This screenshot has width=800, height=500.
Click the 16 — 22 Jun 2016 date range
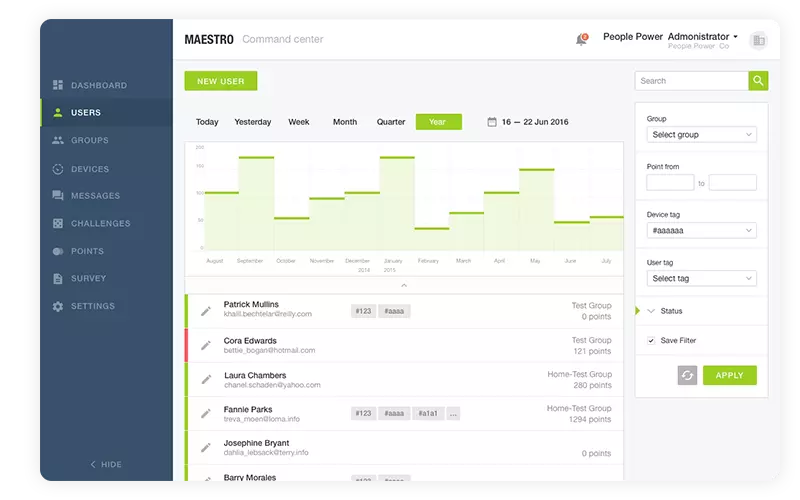pyautogui.click(x=535, y=122)
